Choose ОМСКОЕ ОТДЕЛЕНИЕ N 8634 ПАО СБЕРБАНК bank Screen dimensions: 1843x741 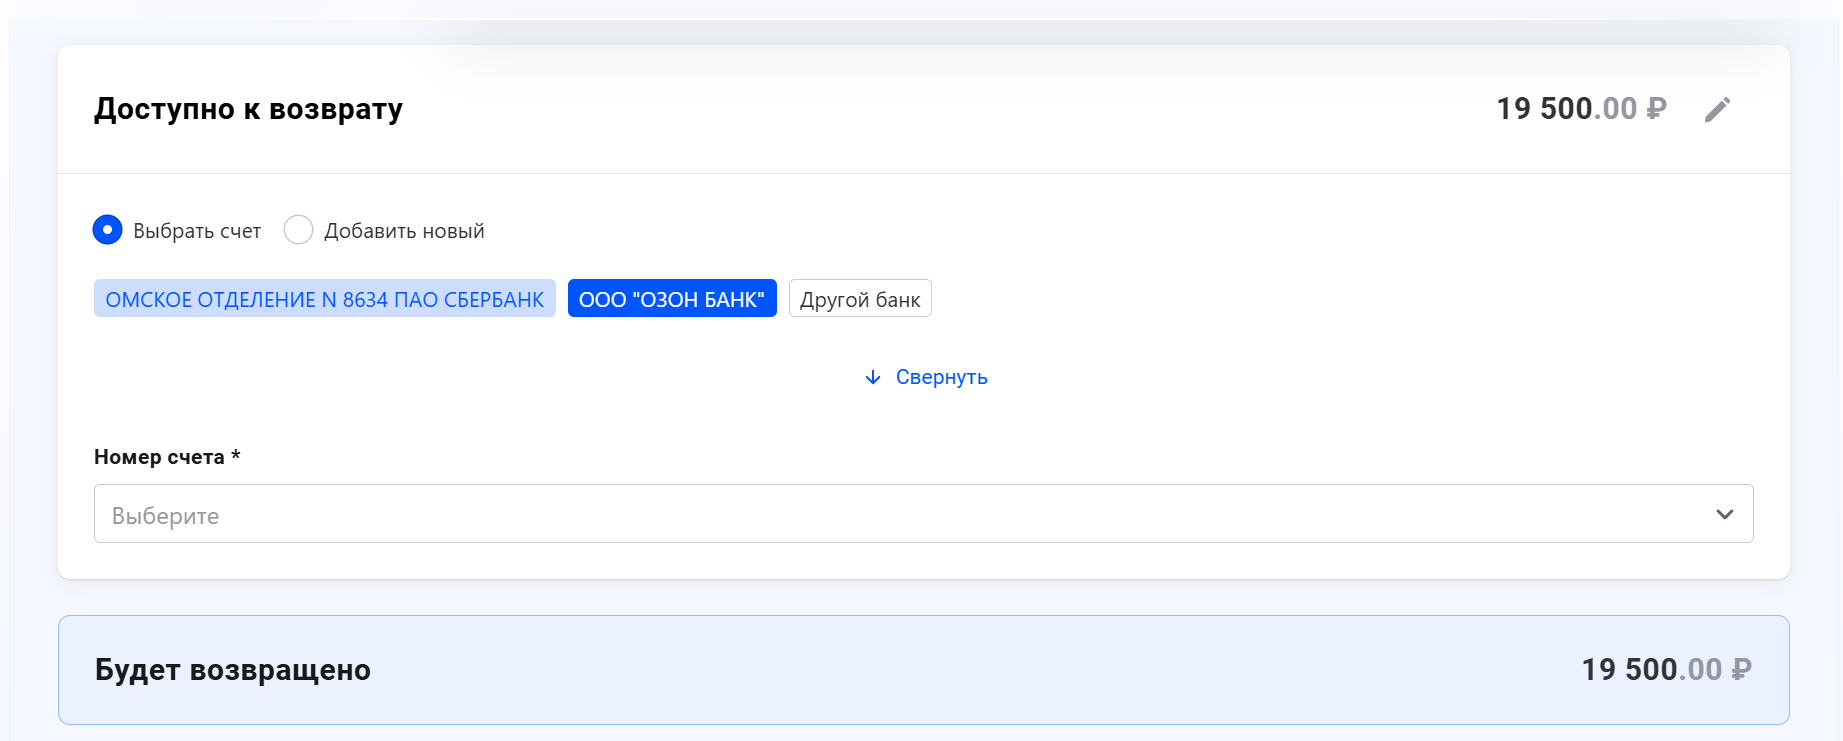point(324,299)
